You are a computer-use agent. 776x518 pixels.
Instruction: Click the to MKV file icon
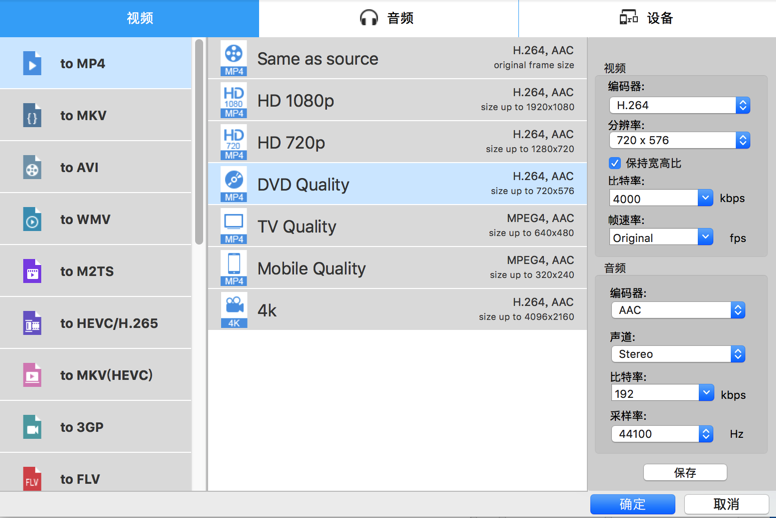tap(32, 115)
